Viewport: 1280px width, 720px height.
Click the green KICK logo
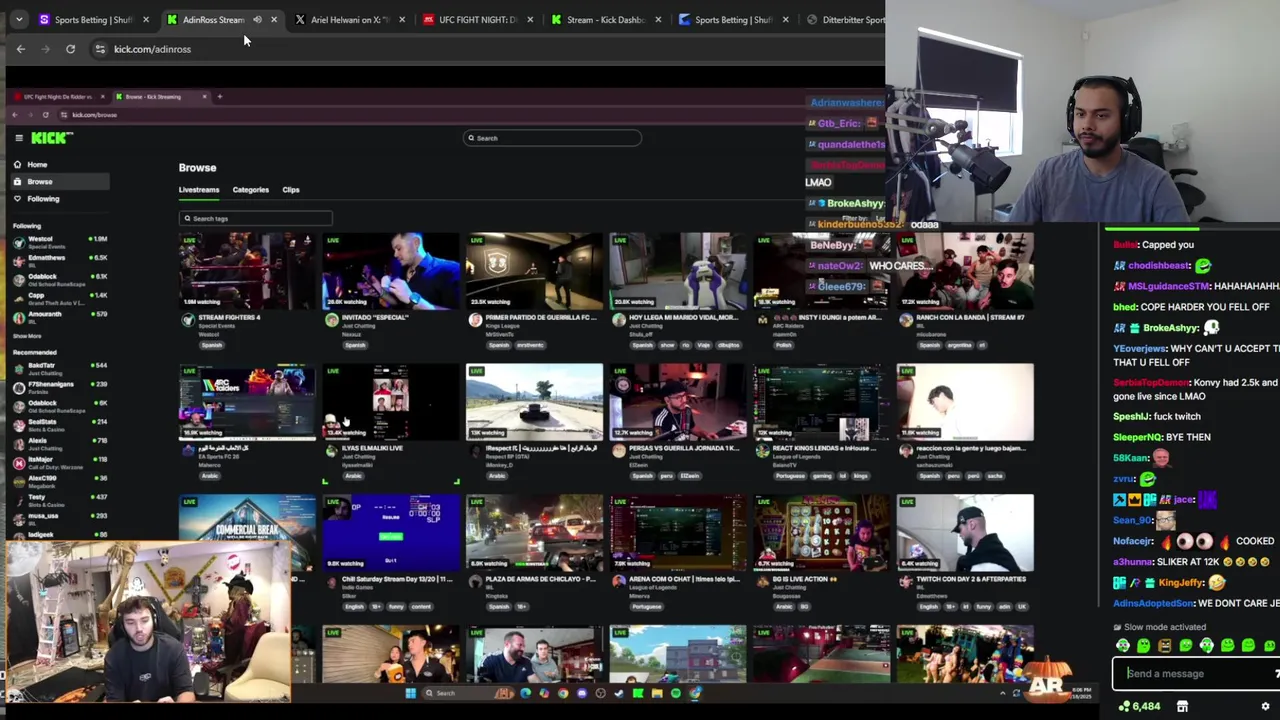(x=51, y=138)
